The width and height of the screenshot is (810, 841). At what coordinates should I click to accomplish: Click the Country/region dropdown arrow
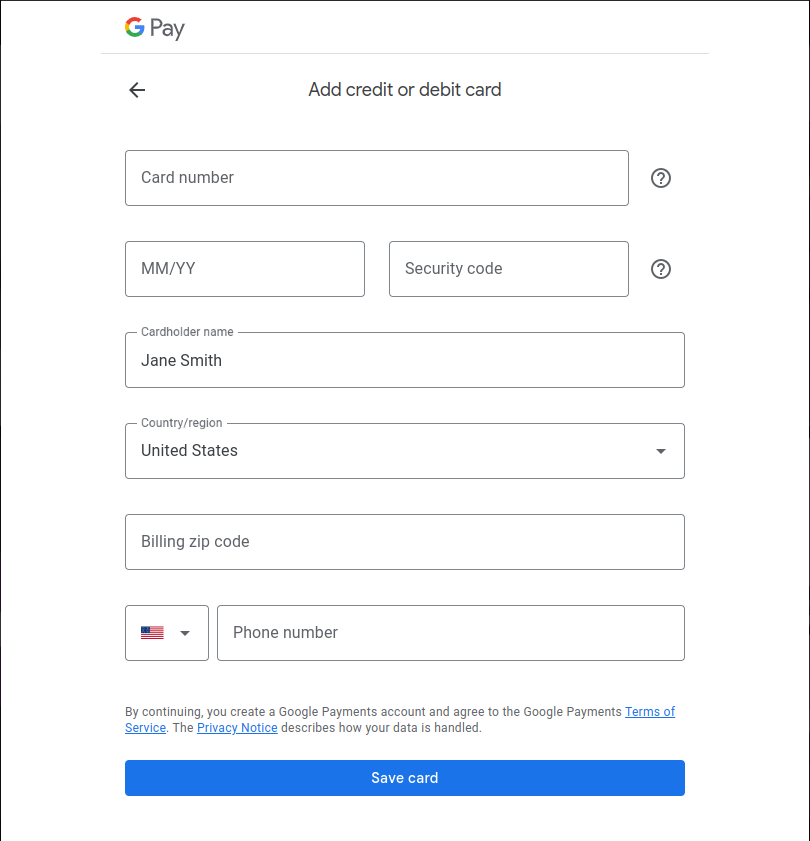click(660, 451)
